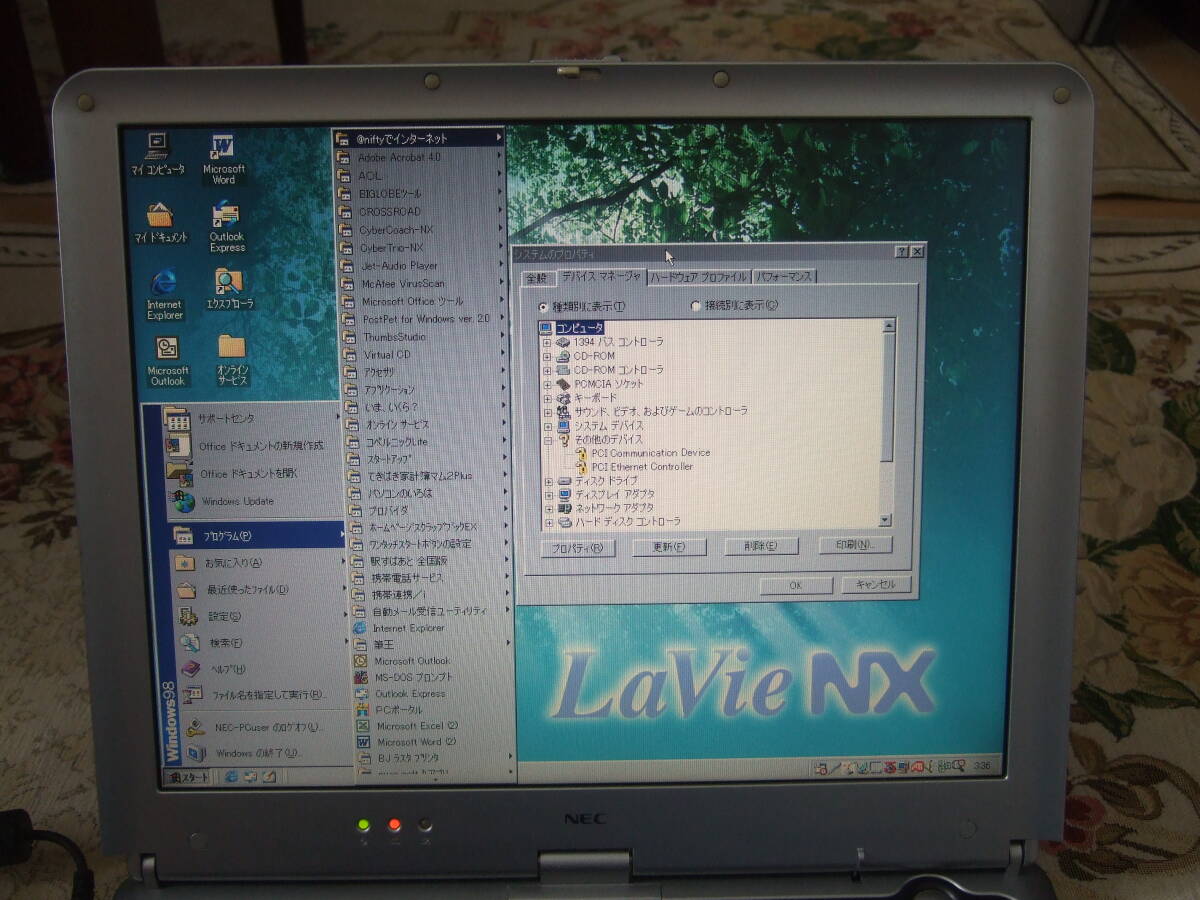Click the プロパティ(R) button
The height and width of the screenshot is (900, 1200).
577,548
